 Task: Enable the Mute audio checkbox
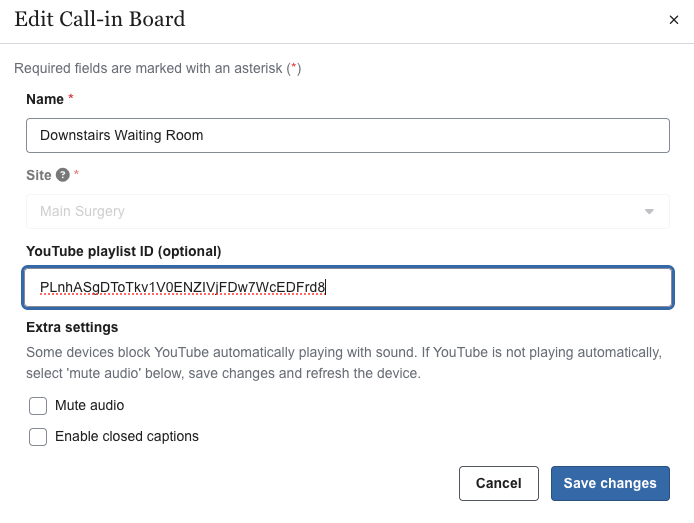pos(38,406)
